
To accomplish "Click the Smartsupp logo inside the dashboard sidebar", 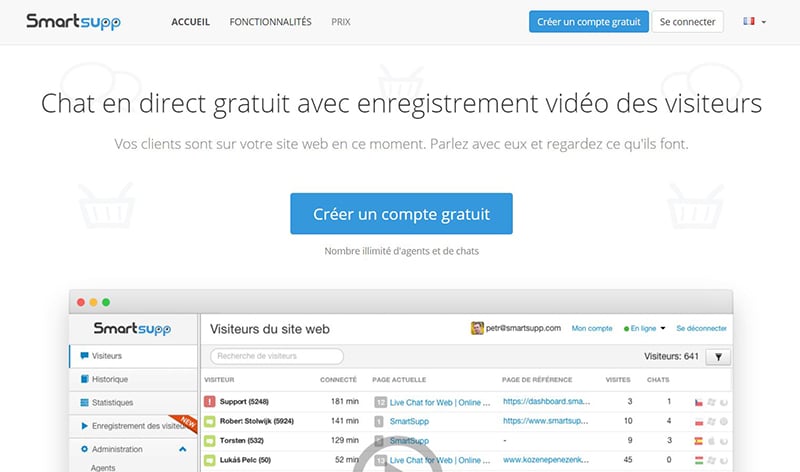I will click(132, 329).
